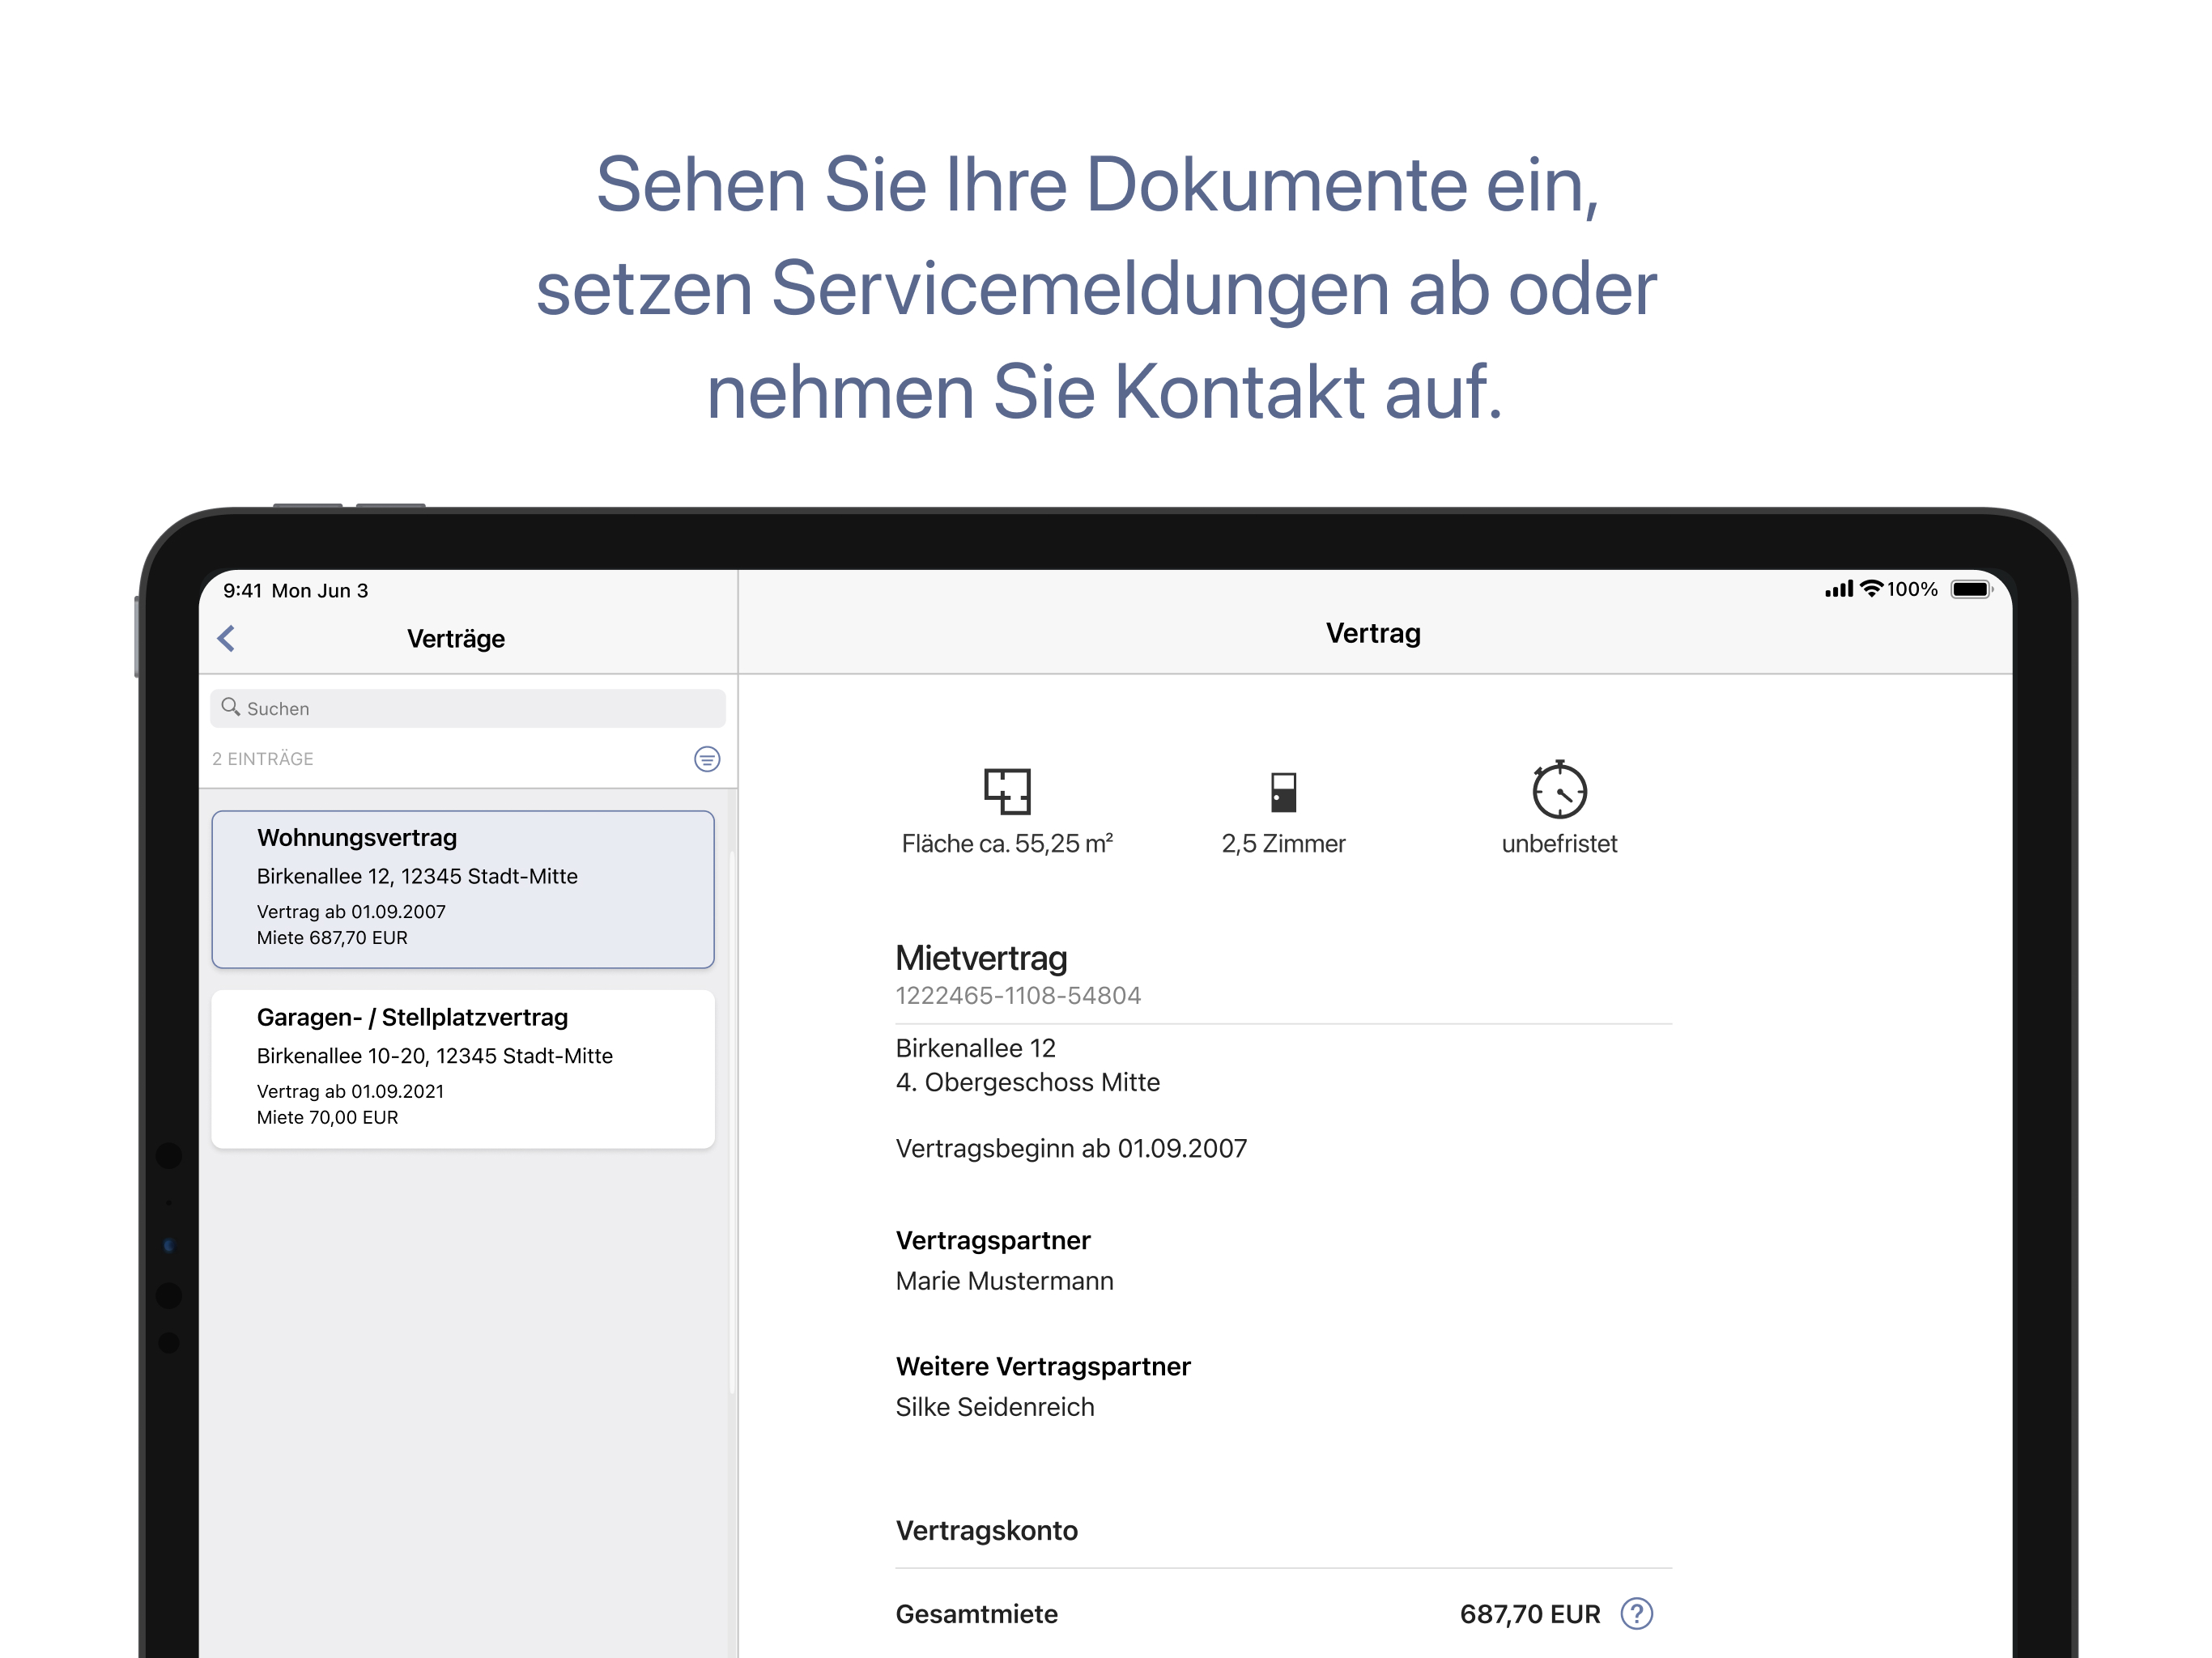
Task: Click the 9:41 Mon Jun 3 status time
Action: coord(295,590)
